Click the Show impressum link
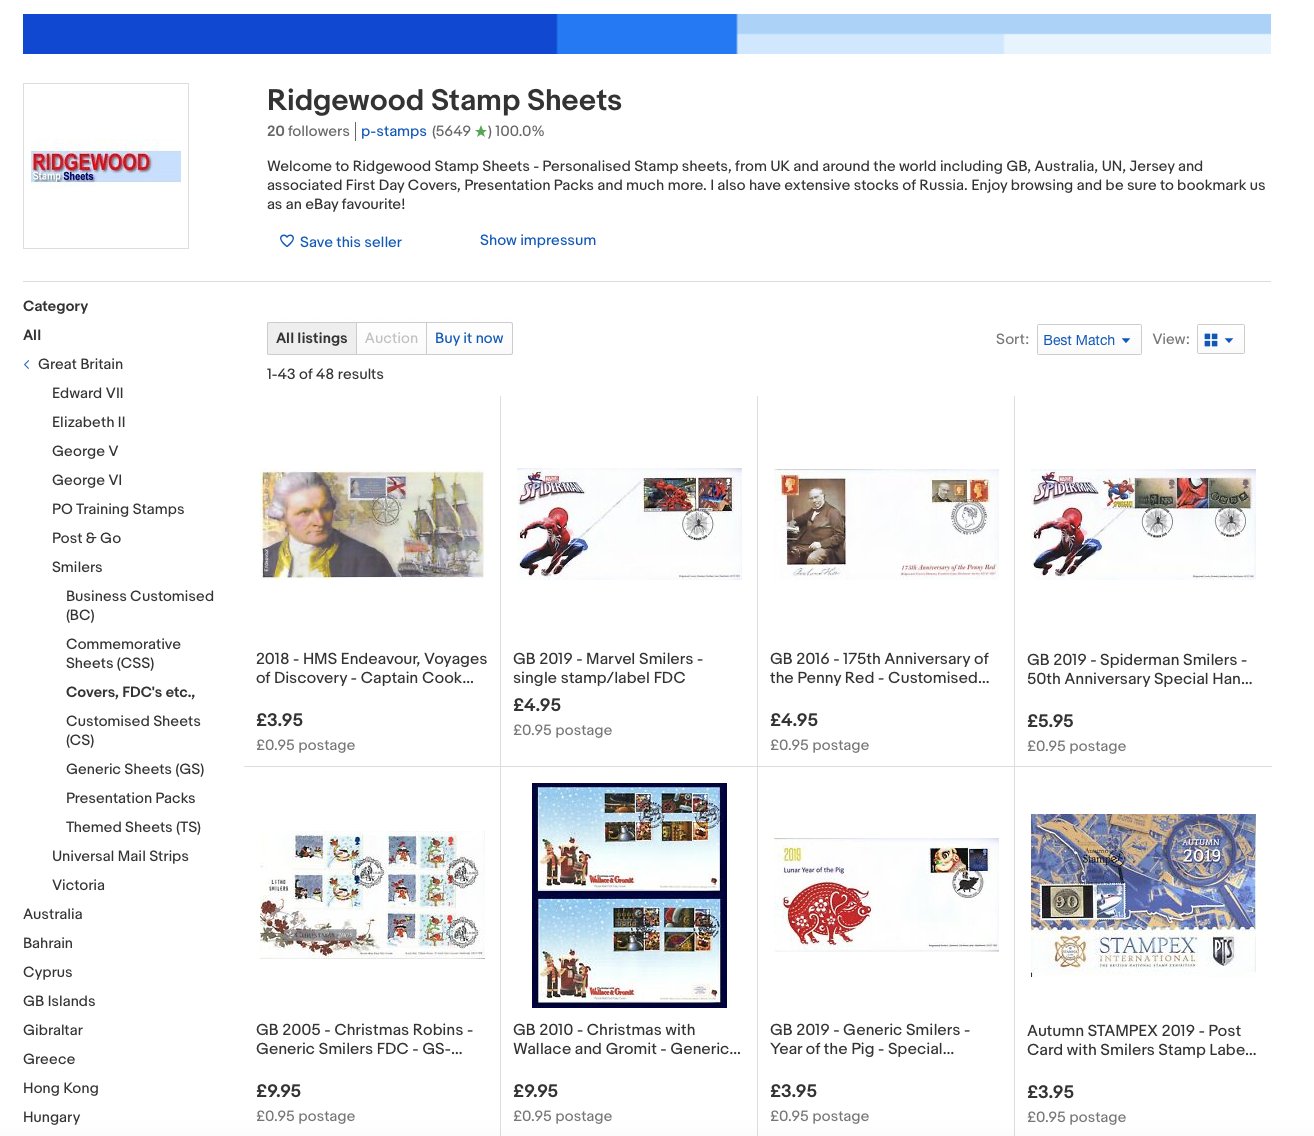The height and width of the screenshot is (1136, 1314). [x=538, y=240]
